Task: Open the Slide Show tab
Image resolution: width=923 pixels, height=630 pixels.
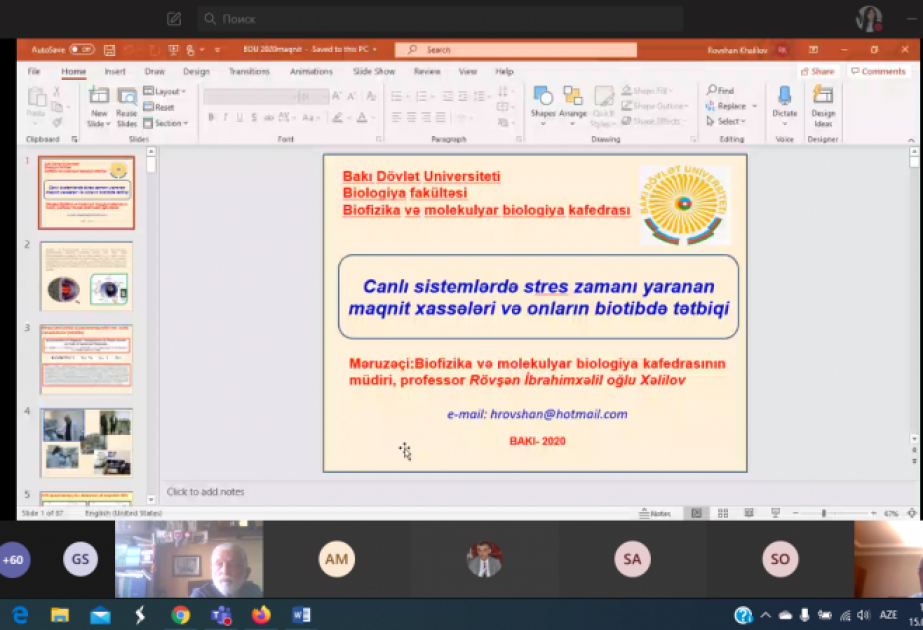Action: coord(374,71)
